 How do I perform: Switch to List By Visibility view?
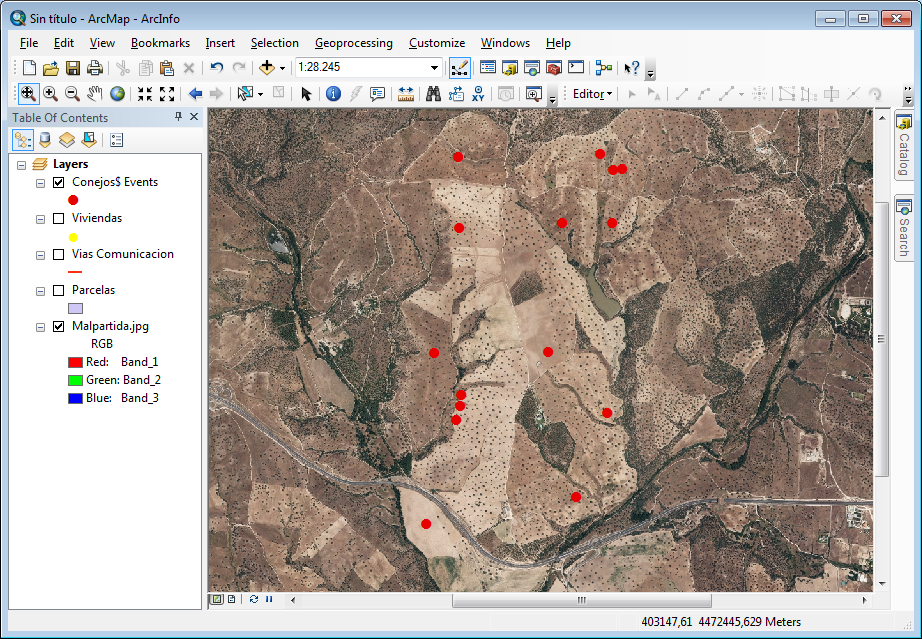point(67,140)
